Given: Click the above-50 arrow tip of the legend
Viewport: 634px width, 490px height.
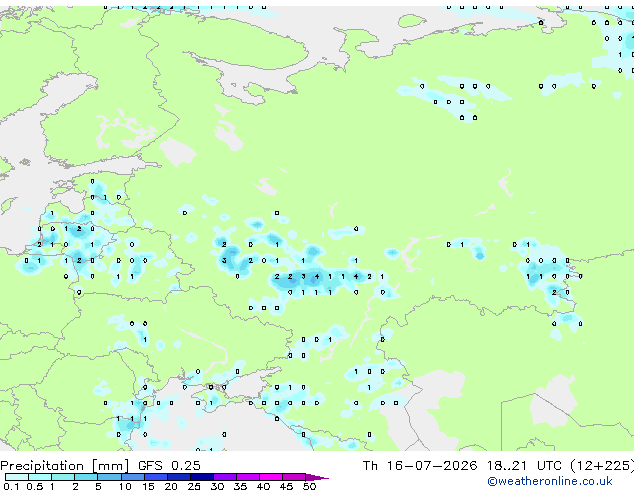Looking at the screenshot, I should pyautogui.click(x=317, y=477).
